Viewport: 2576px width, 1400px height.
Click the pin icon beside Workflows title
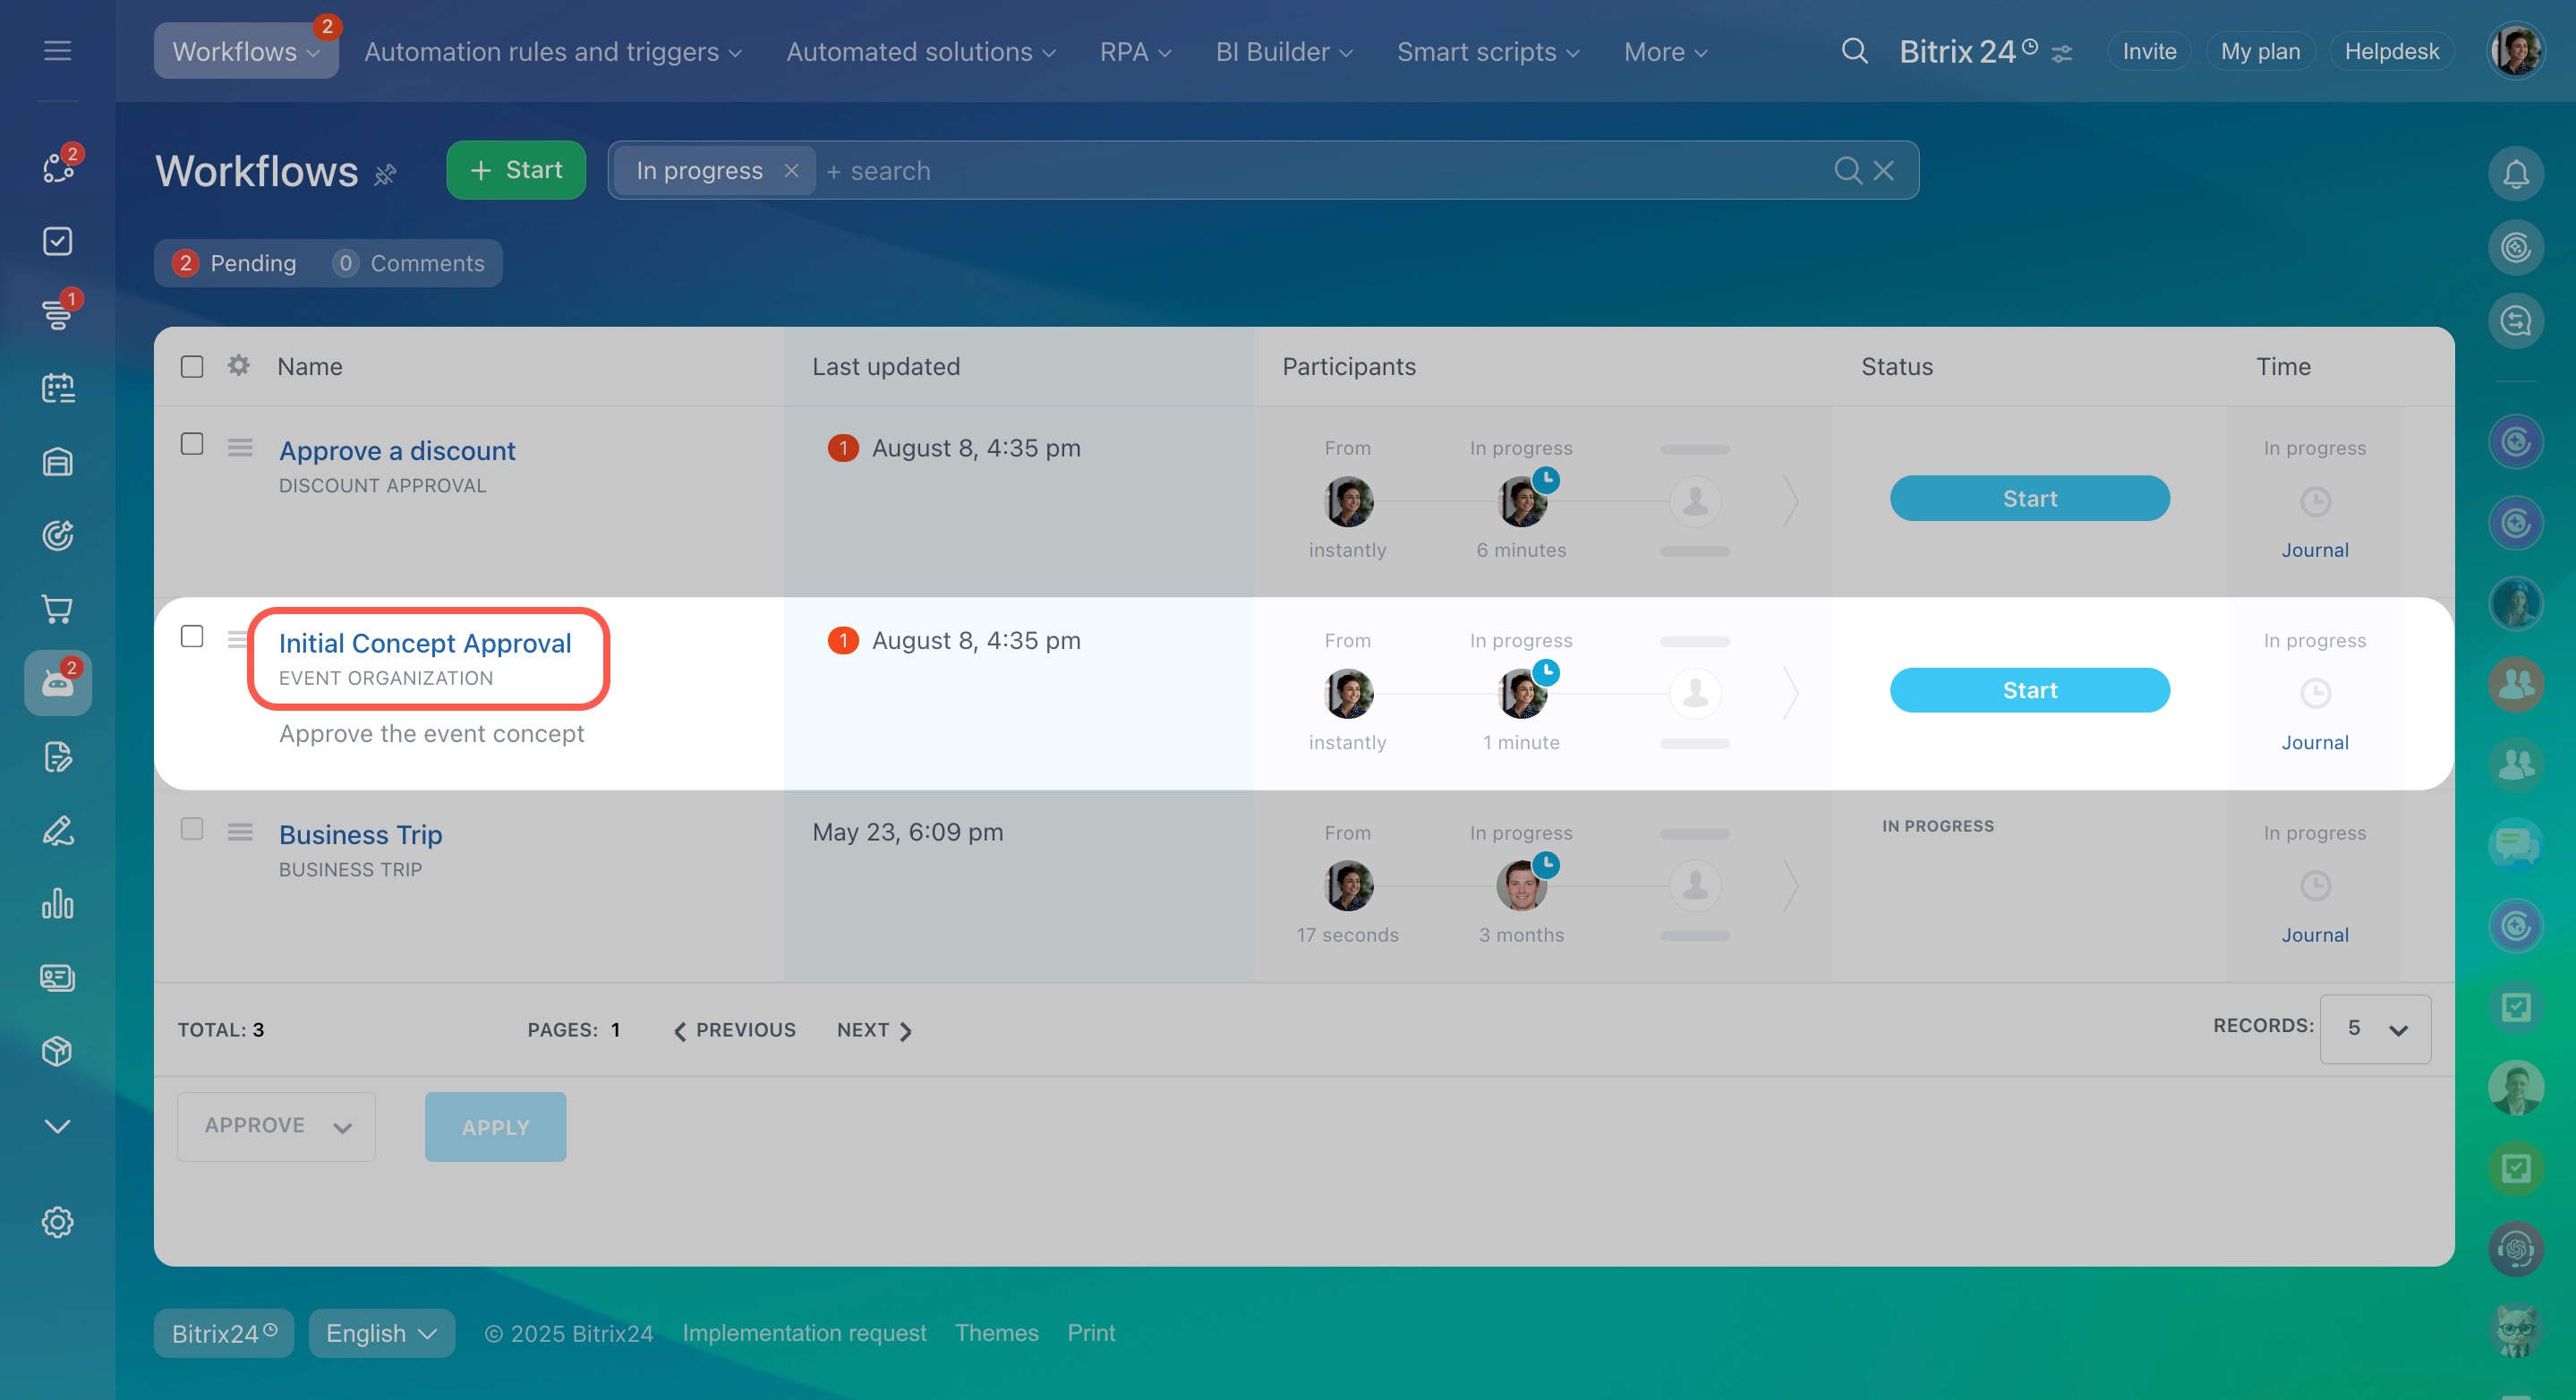coord(385,175)
